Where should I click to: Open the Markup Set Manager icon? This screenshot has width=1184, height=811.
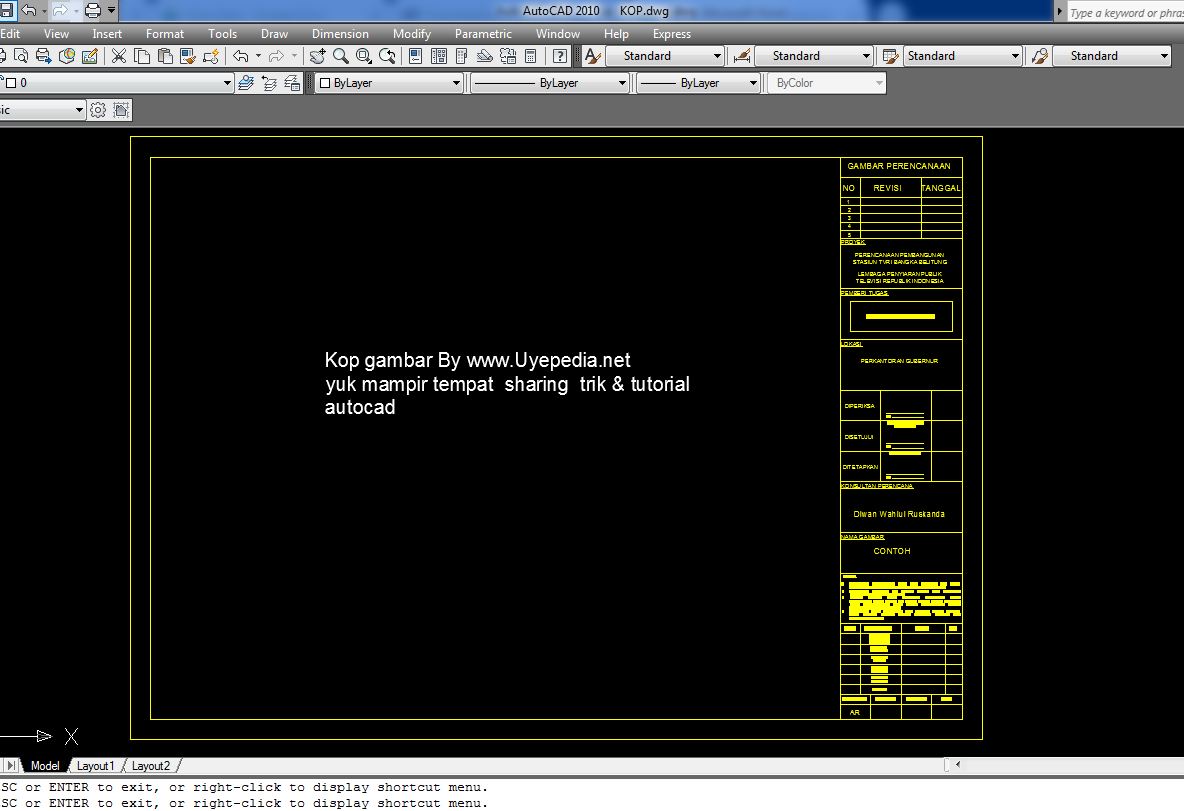pyautogui.click(x=508, y=56)
